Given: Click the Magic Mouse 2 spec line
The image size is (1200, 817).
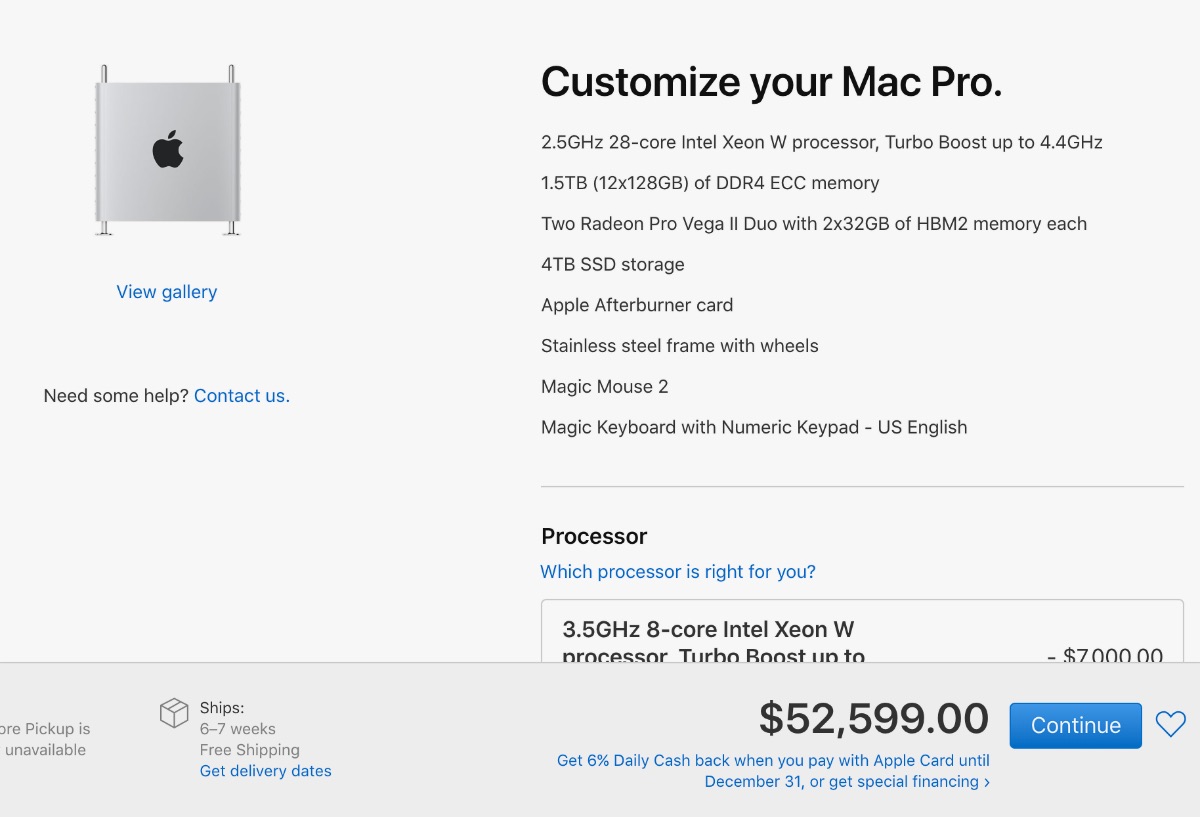Looking at the screenshot, I should coord(604,387).
